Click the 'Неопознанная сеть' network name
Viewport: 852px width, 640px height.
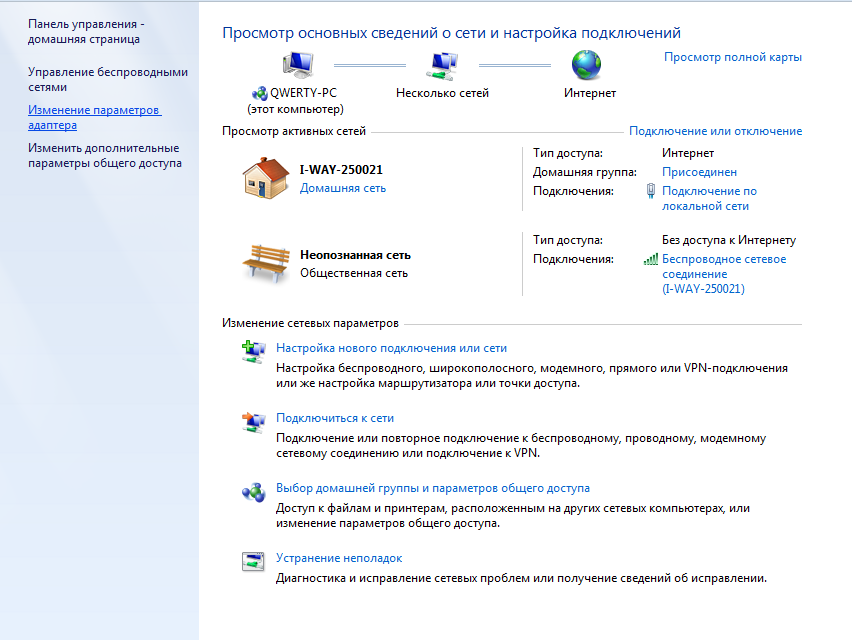pyautogui.click(x=355, y=255)
